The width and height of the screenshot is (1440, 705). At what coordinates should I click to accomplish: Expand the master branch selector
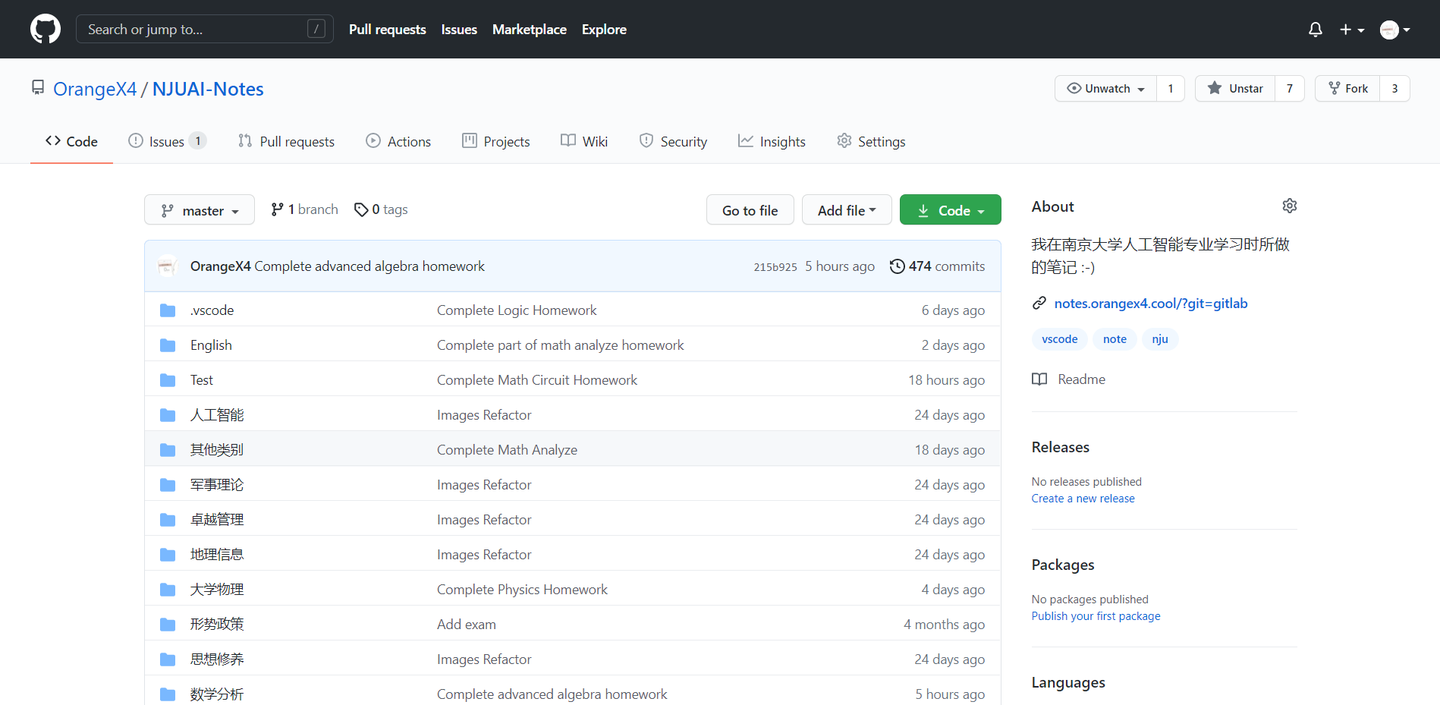coord(199,210)
